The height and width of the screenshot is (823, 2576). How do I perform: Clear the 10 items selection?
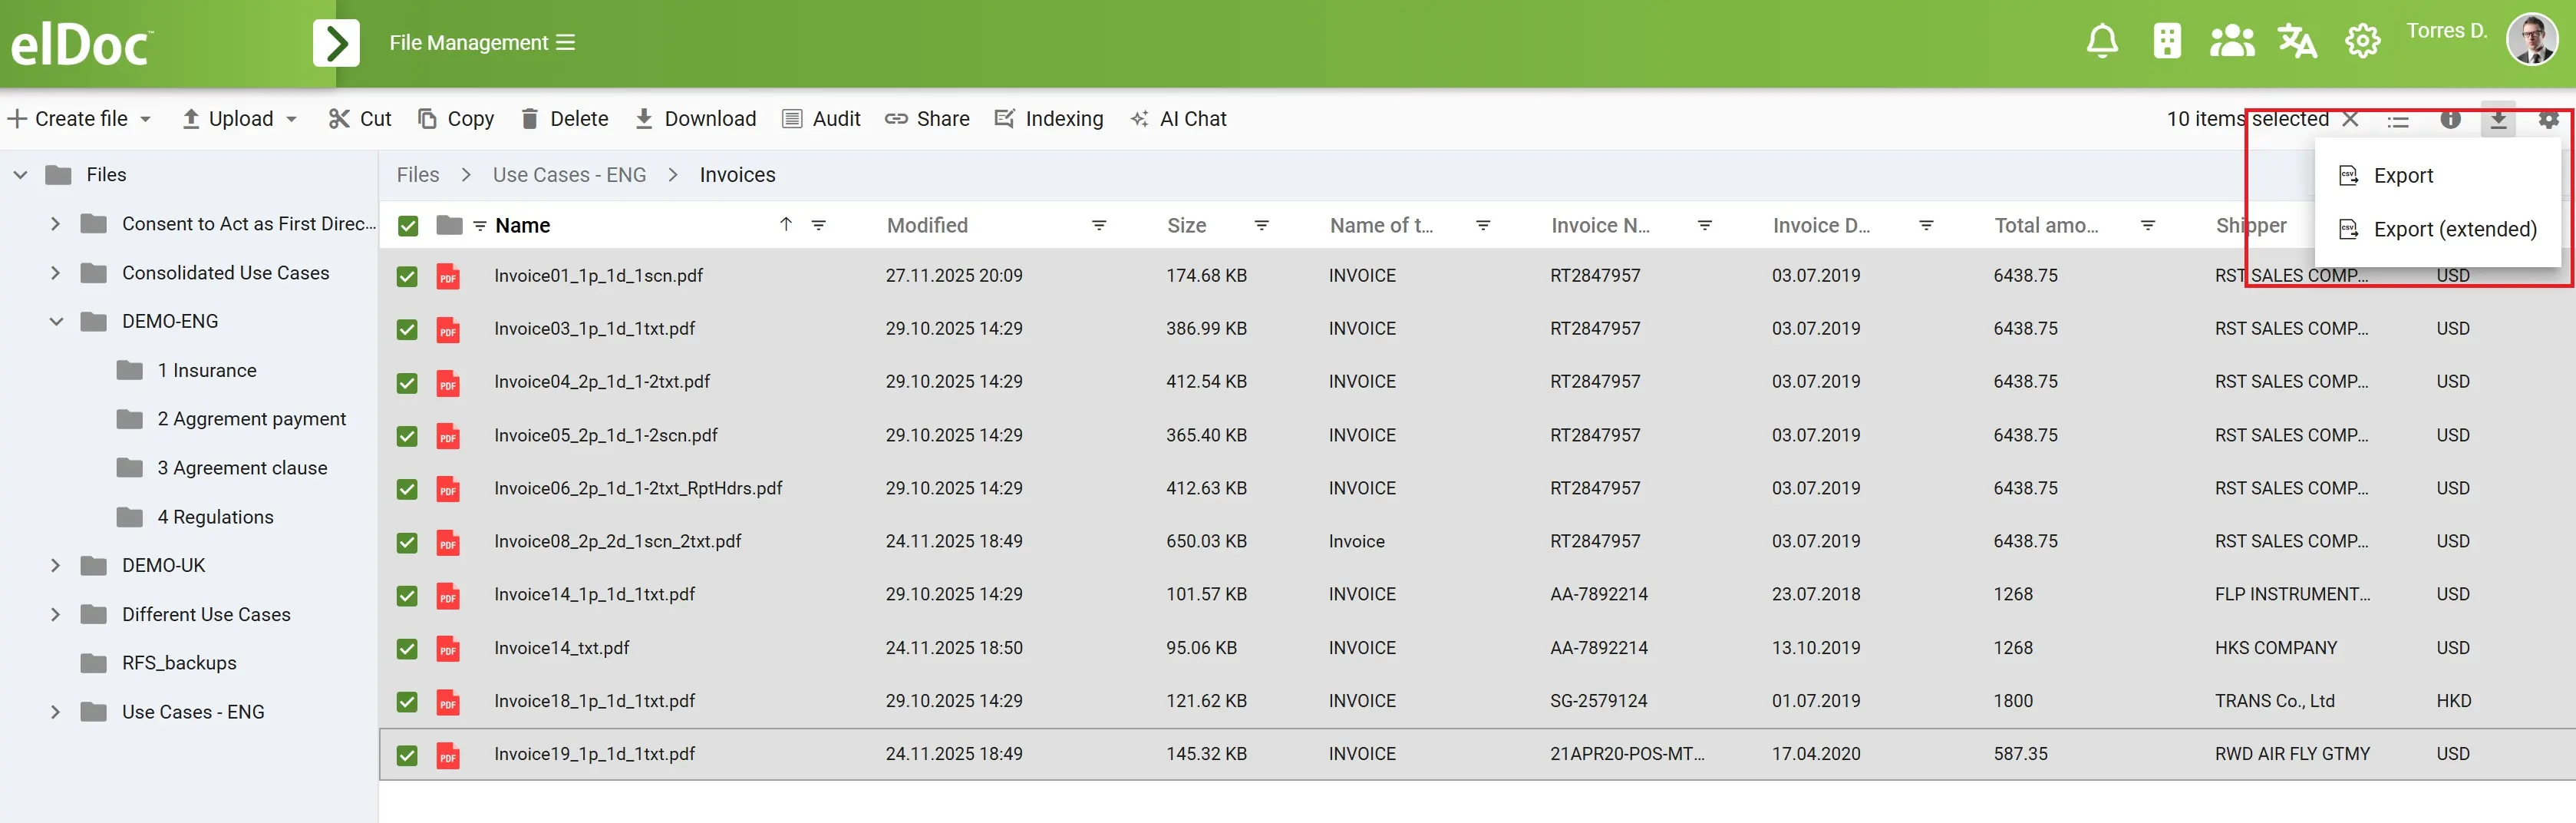(x=2351, y=119)
